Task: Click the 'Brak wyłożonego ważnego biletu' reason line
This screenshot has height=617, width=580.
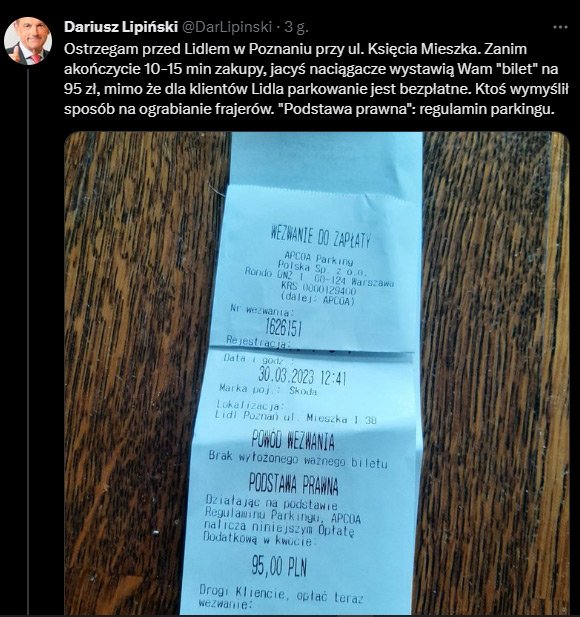Action: point(298,460)
